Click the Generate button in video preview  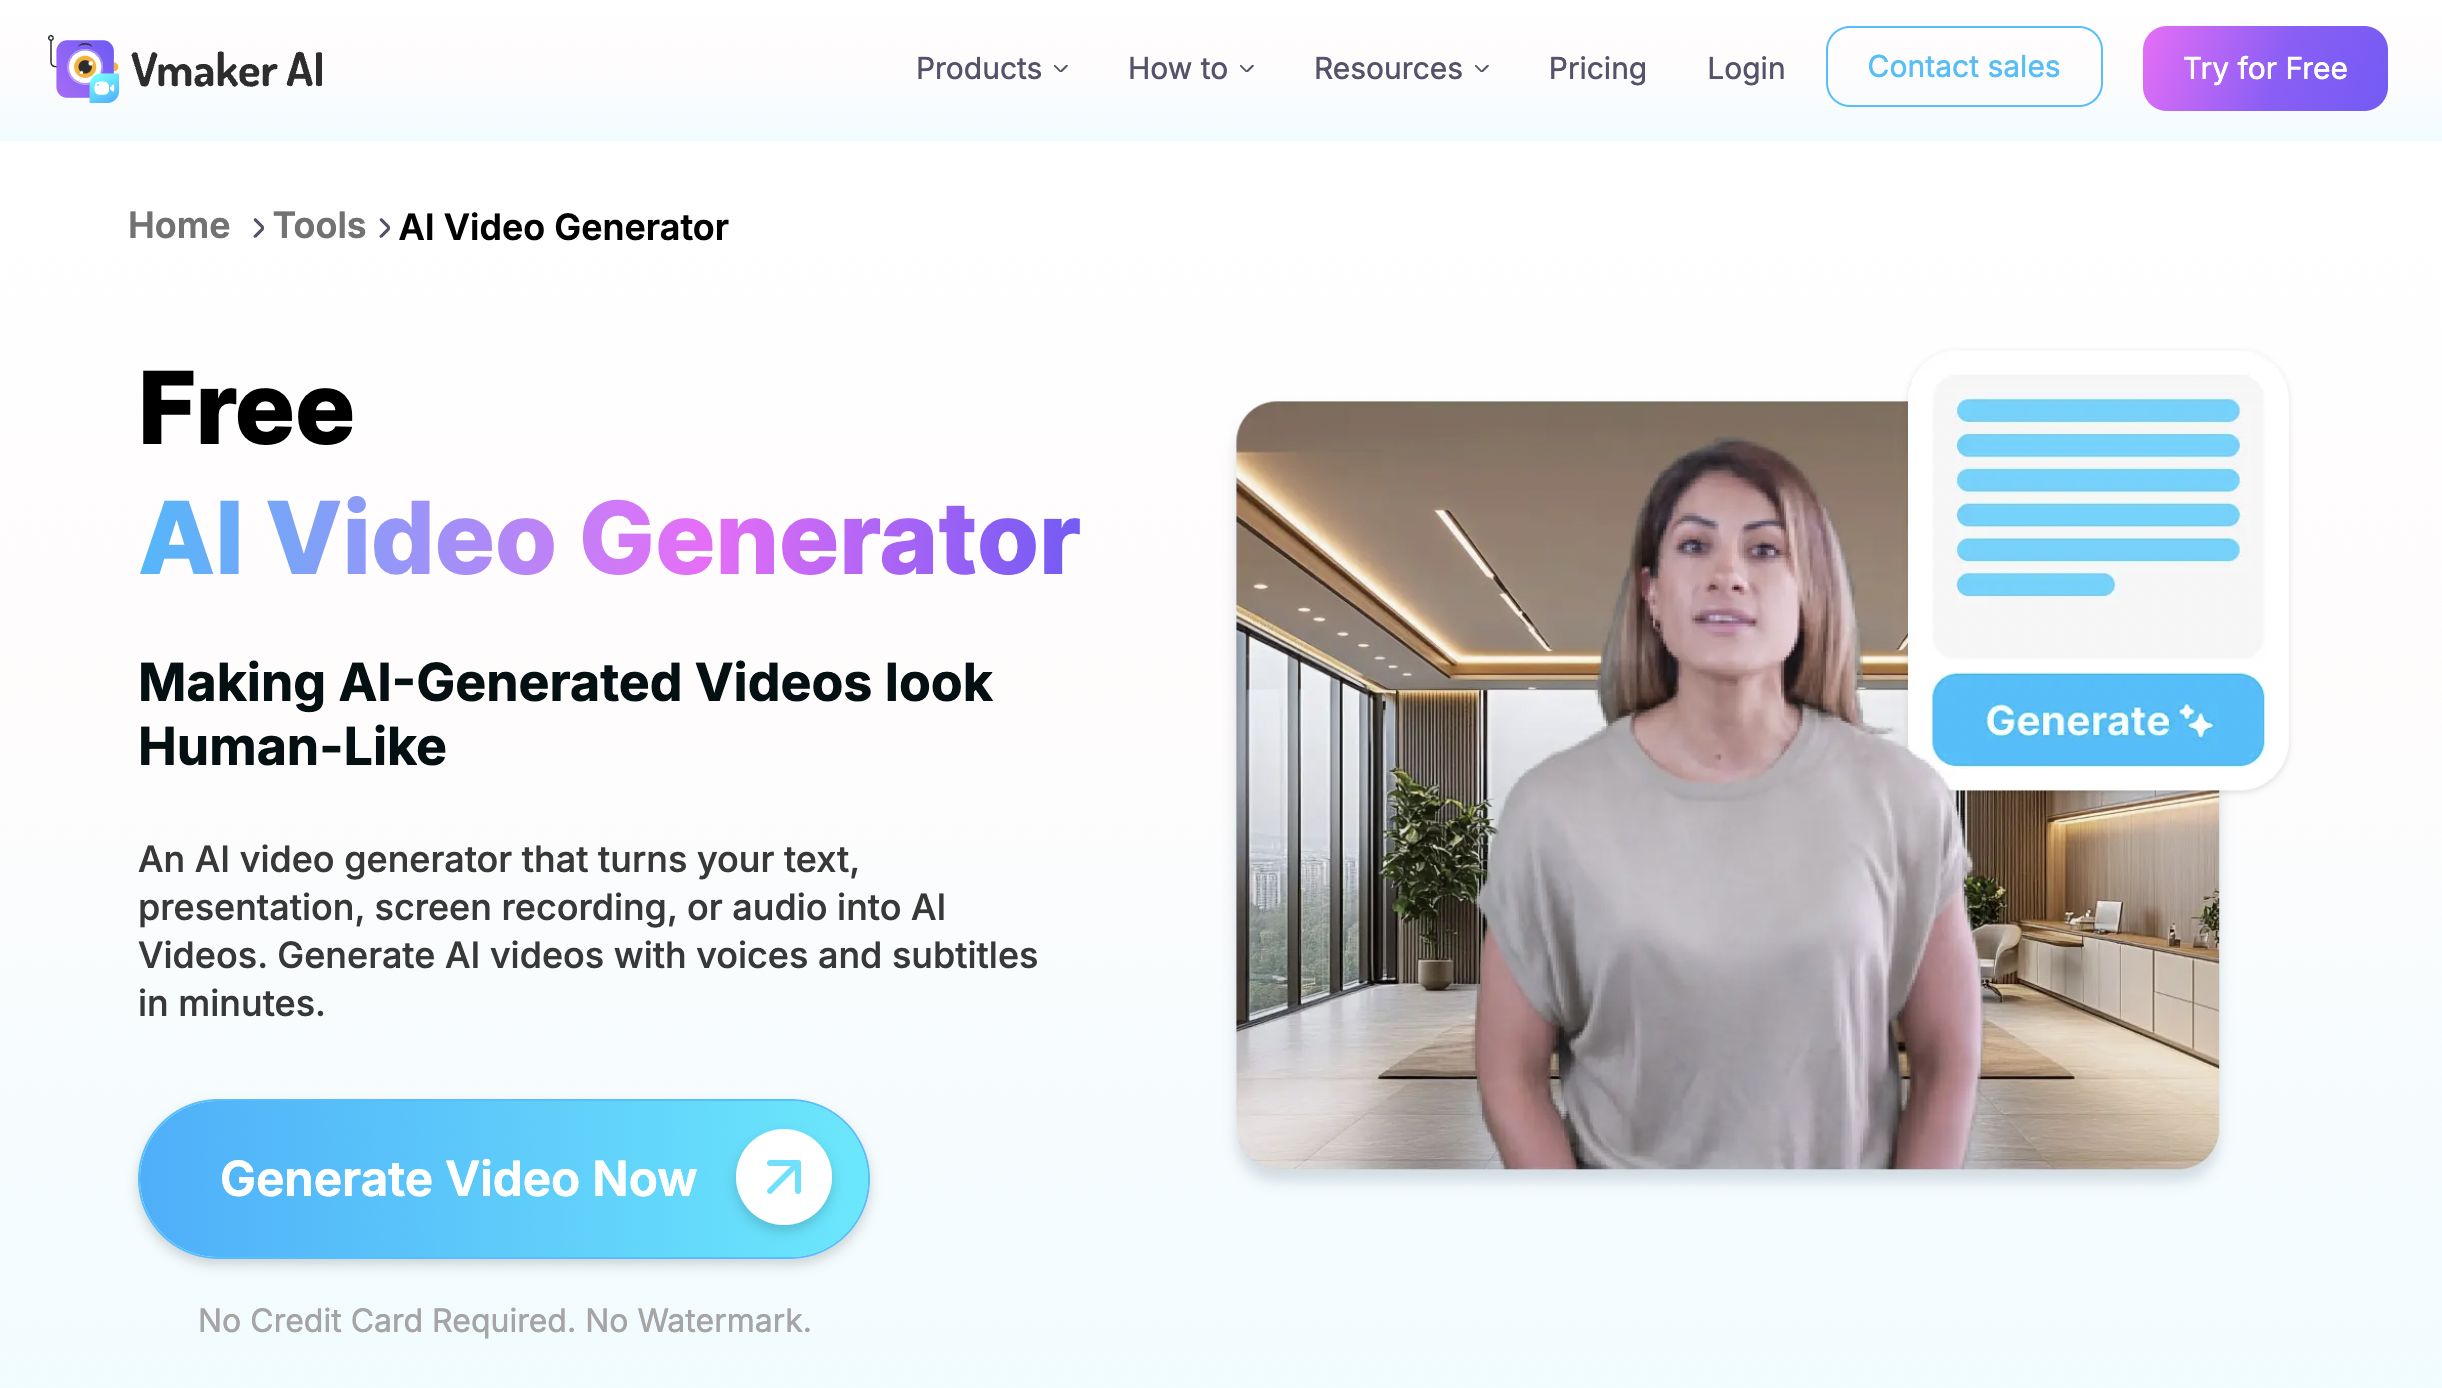pos(2098,721)
